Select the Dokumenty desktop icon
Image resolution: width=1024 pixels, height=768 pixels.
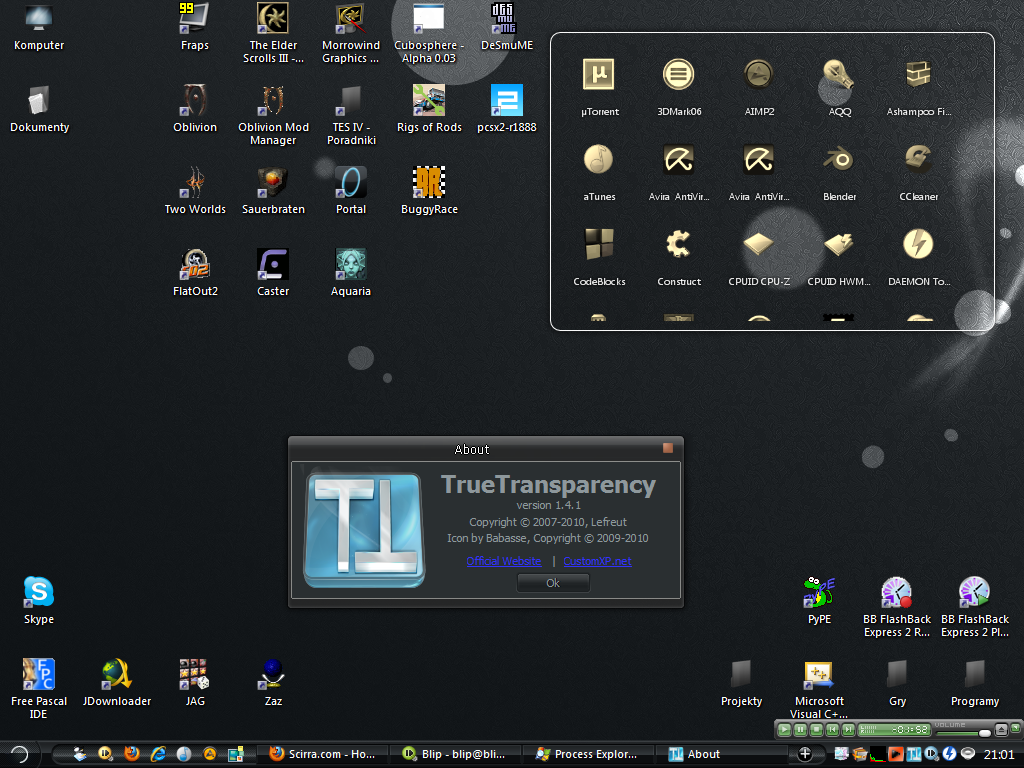(39, 109)
